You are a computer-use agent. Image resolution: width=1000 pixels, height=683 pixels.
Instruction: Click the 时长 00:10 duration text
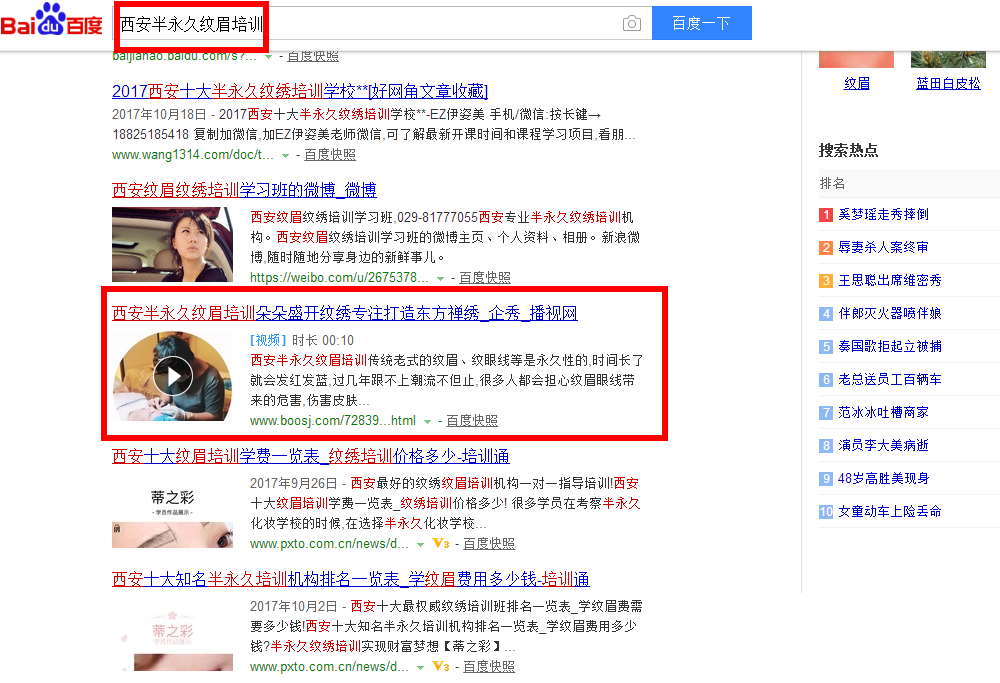323,341
